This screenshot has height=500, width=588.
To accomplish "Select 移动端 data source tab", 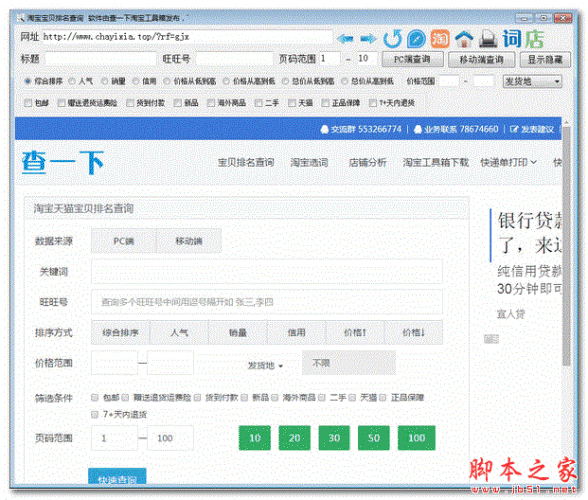I will pyautogui.click(x=189, y=241).
